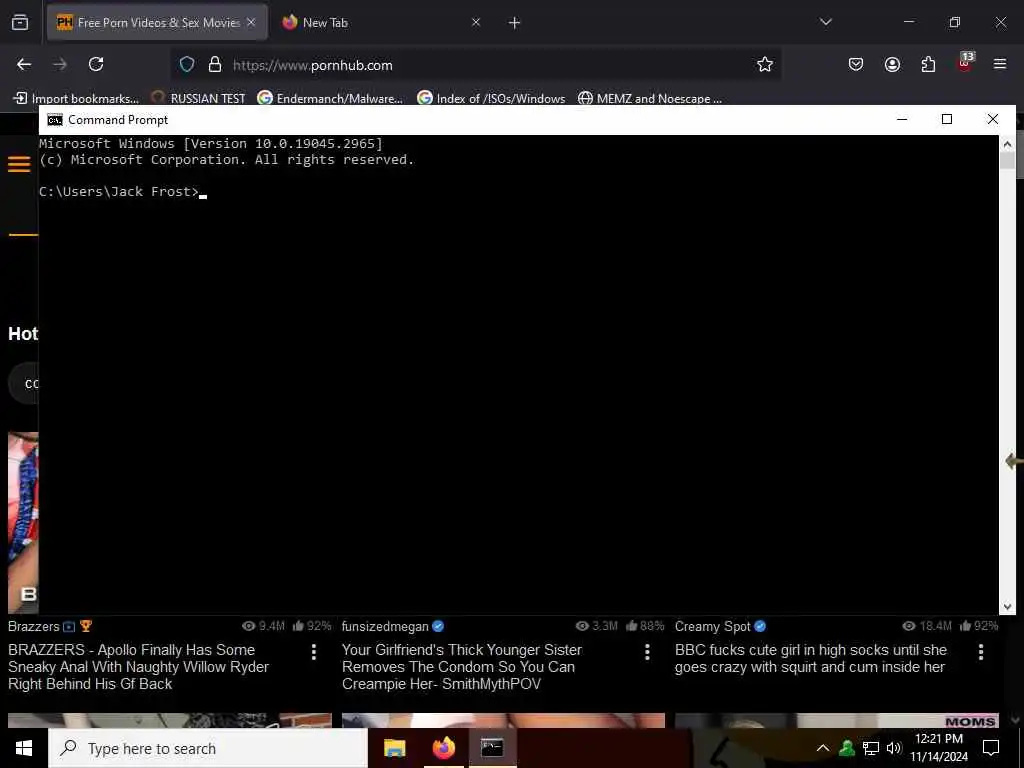Switch to the tab with the PH favicon
Image resolution: width=1024 pixels, height=768 pixels.
coord(157,22)
